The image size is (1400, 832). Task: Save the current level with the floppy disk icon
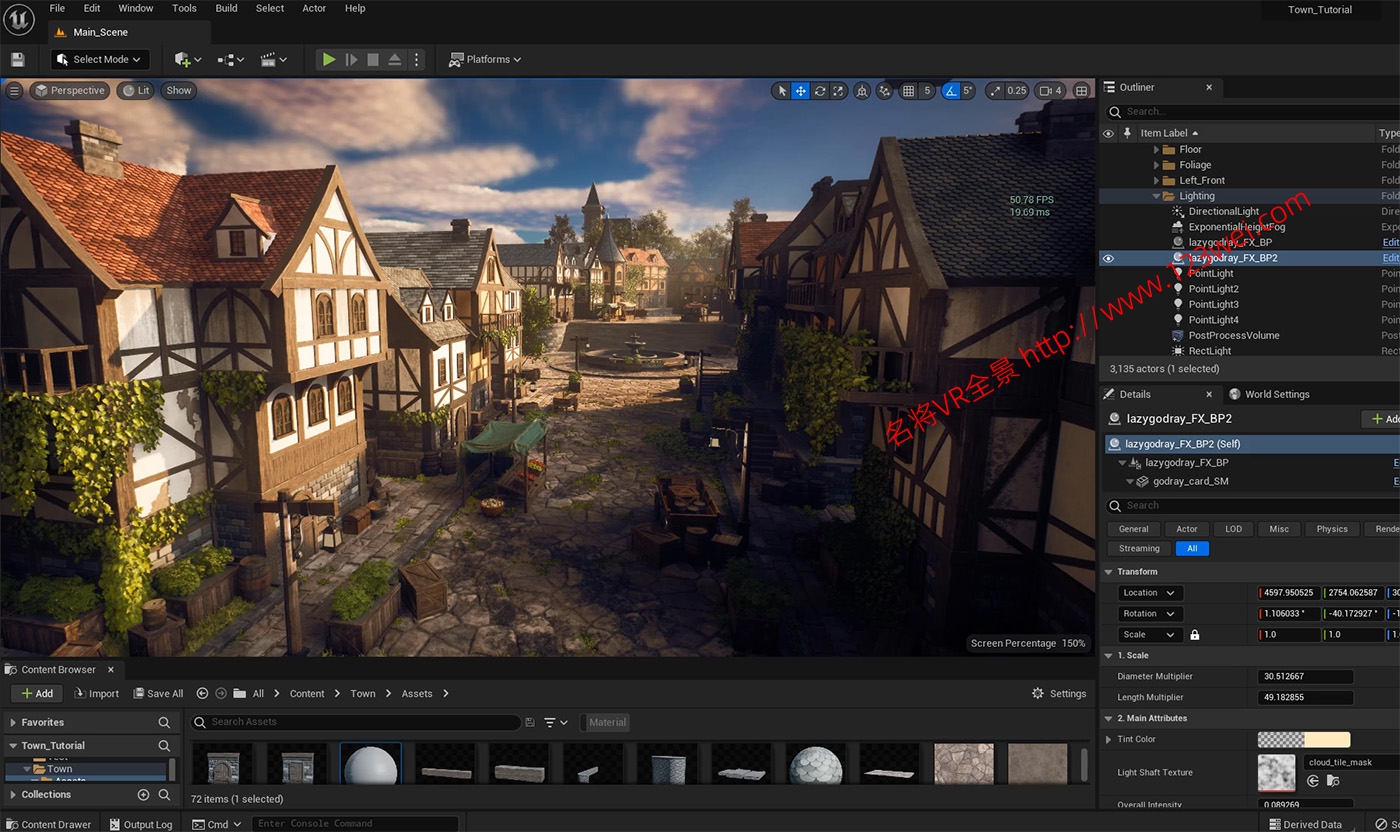click(x=18, y=60)
